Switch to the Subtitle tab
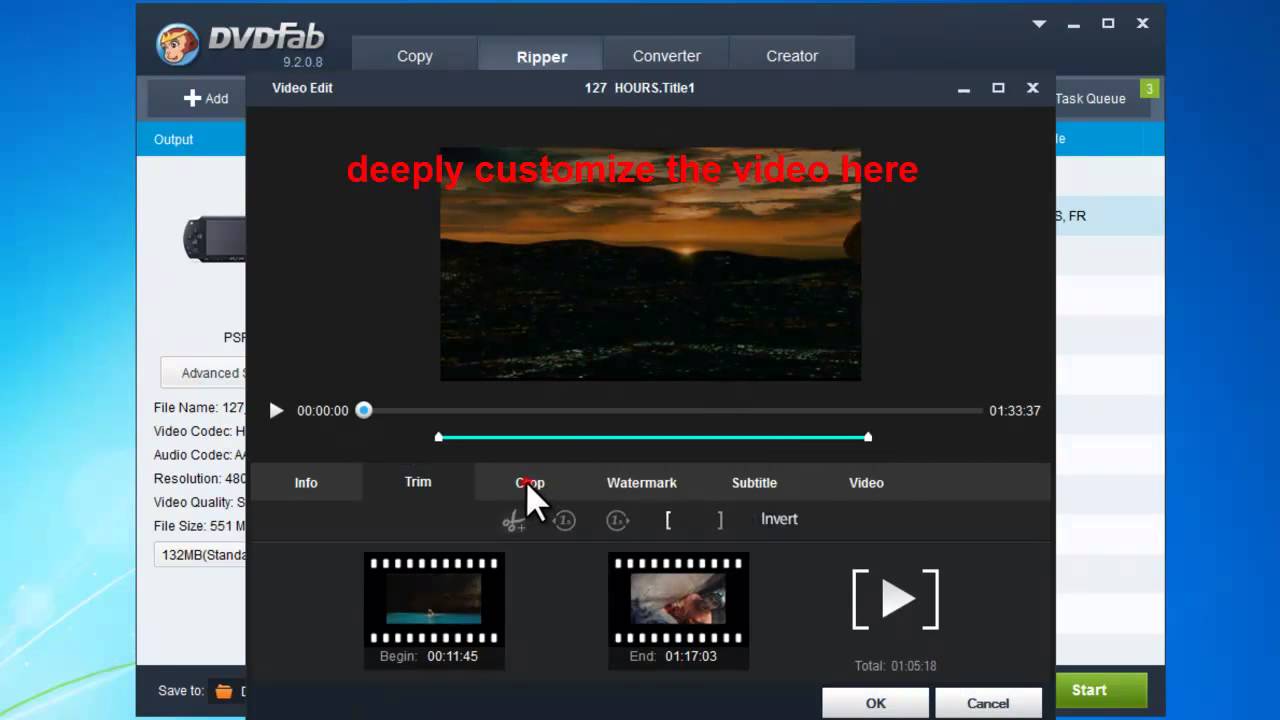 pos(754,483)
